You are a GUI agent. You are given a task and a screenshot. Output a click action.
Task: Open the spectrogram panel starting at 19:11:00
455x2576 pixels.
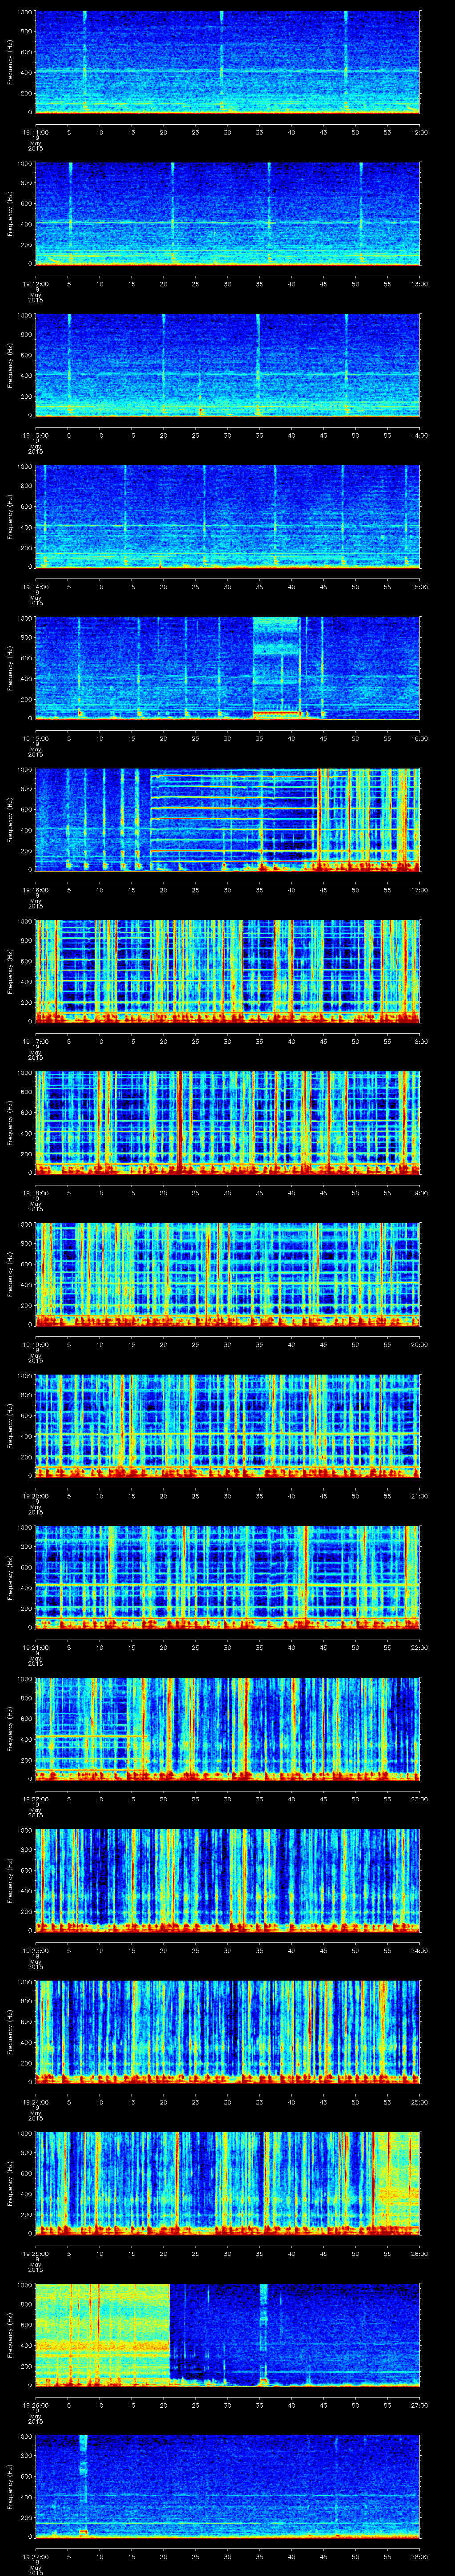coord(228,62)
